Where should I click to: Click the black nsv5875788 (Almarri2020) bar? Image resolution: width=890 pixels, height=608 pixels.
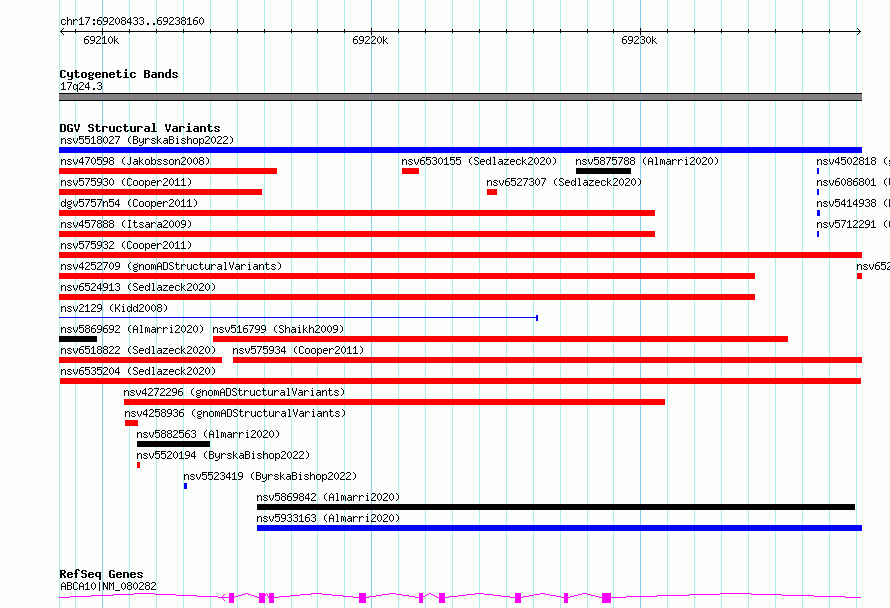tap(603, 171)
